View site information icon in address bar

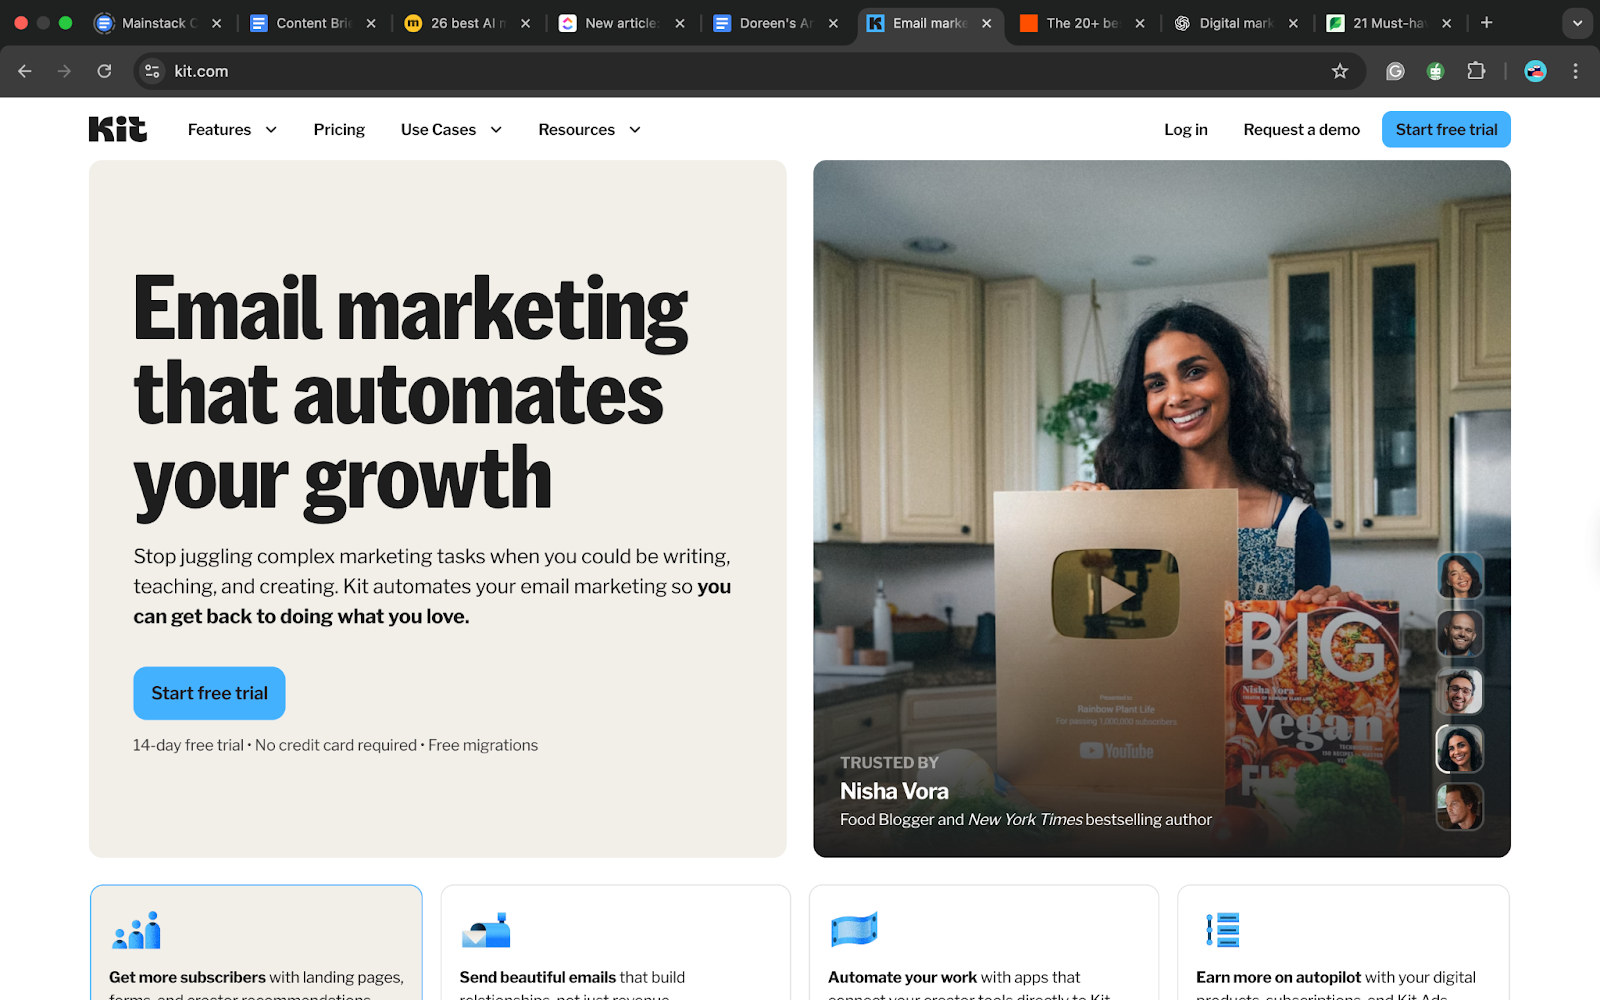pyautogui.click(x=152, y=71)
